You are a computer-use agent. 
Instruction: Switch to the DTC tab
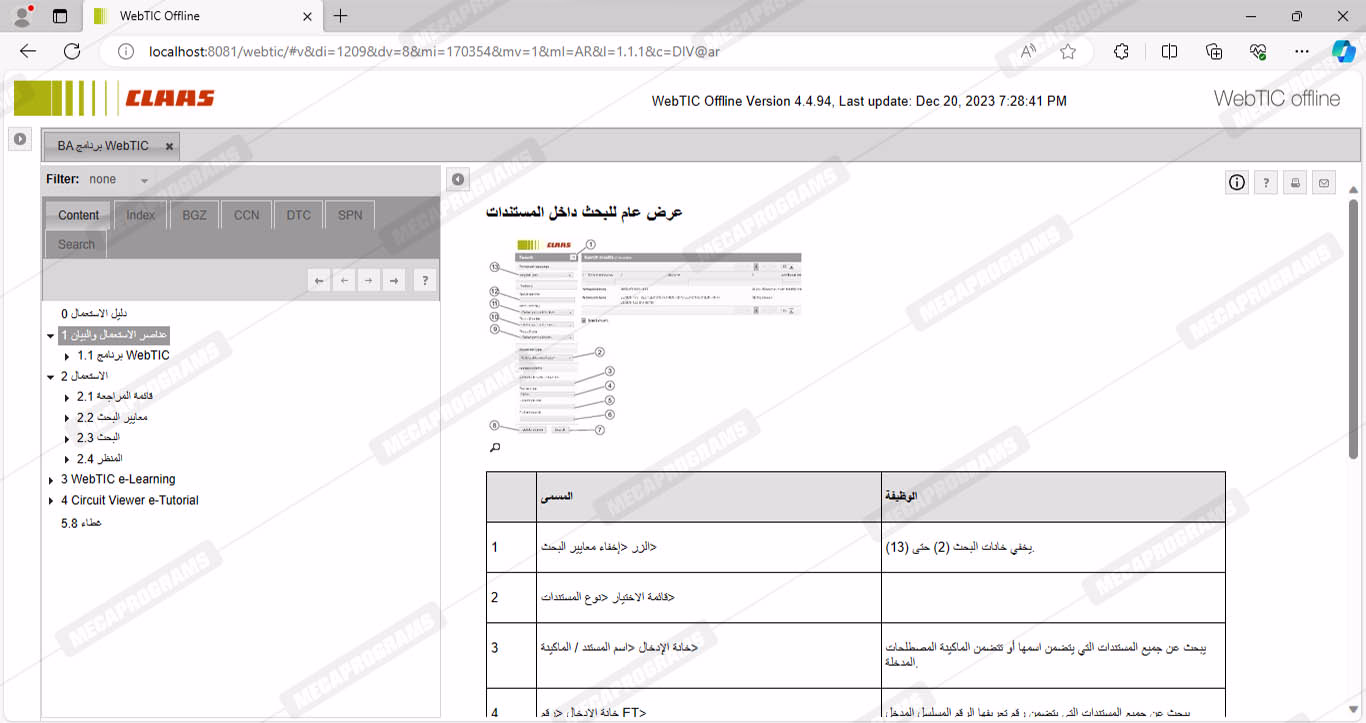298,215
